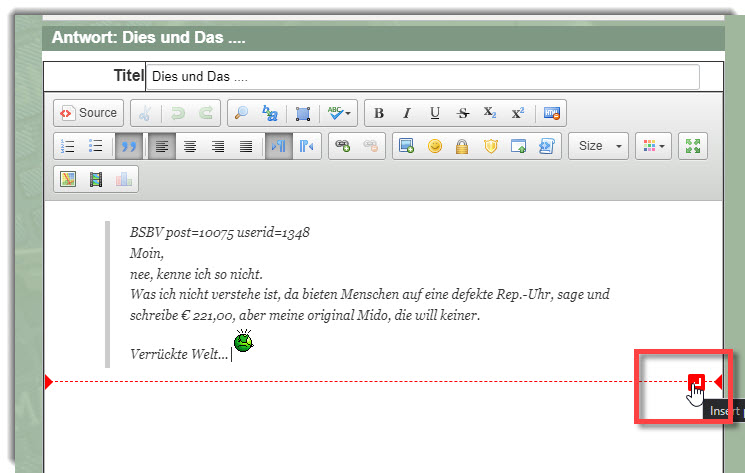Click the Source button
Viewport: 745px width, 473px height.
click(x=88, y=113)
